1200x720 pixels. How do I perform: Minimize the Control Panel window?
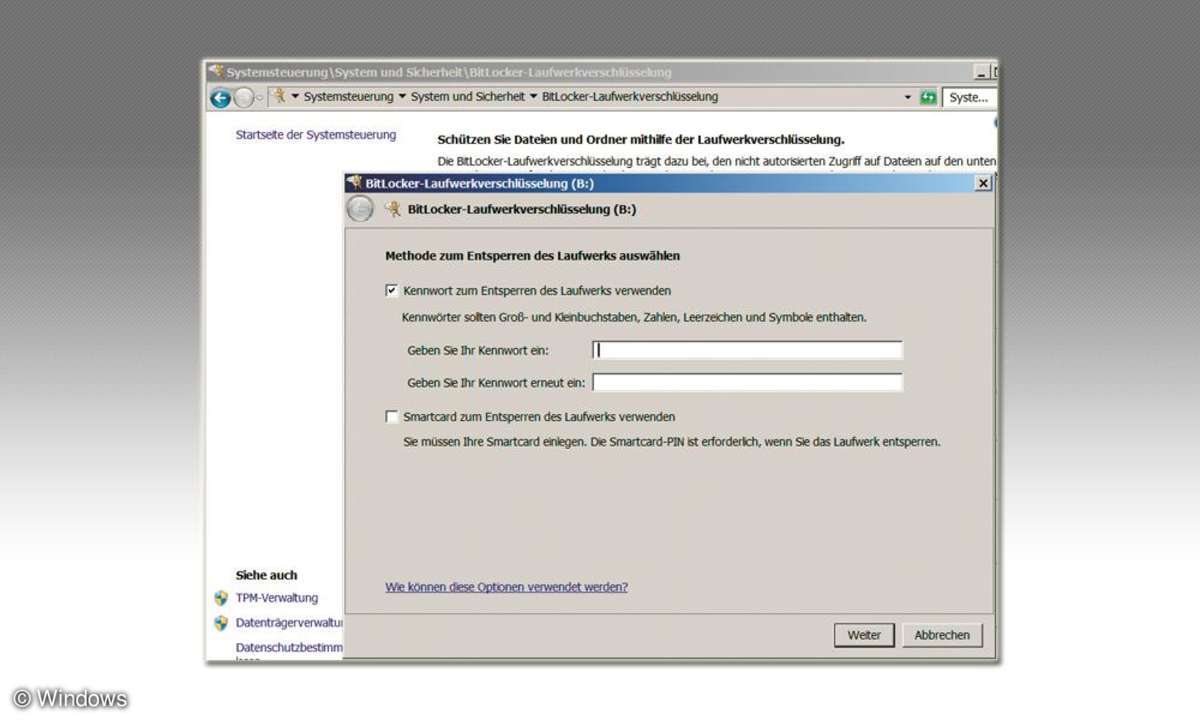point(982,72)
